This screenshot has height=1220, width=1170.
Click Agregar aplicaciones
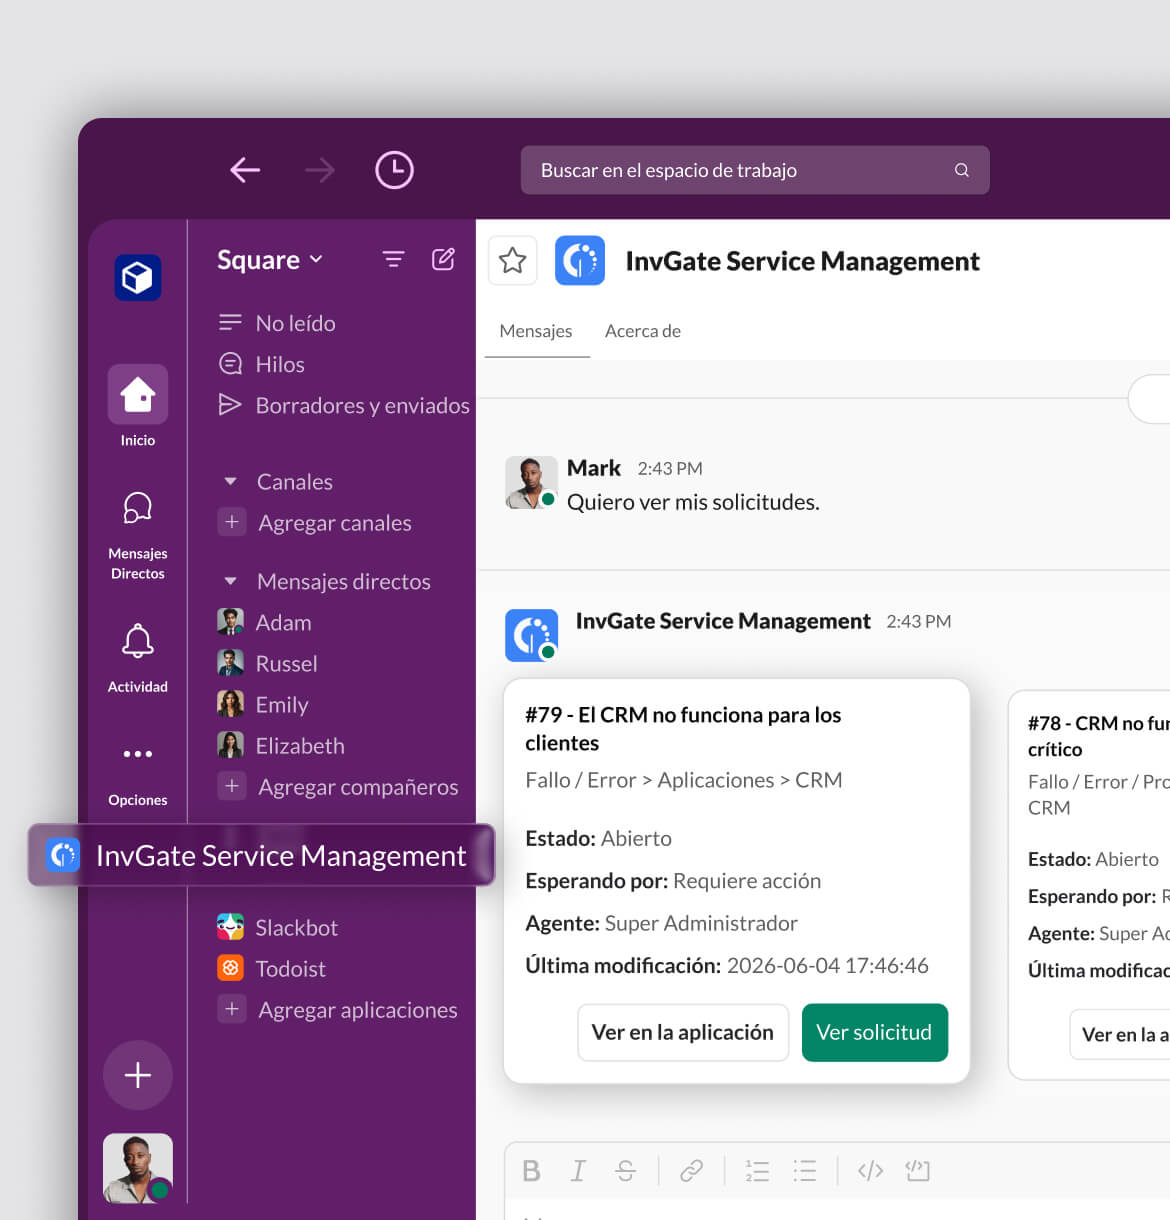click(x=338, y=1009)
